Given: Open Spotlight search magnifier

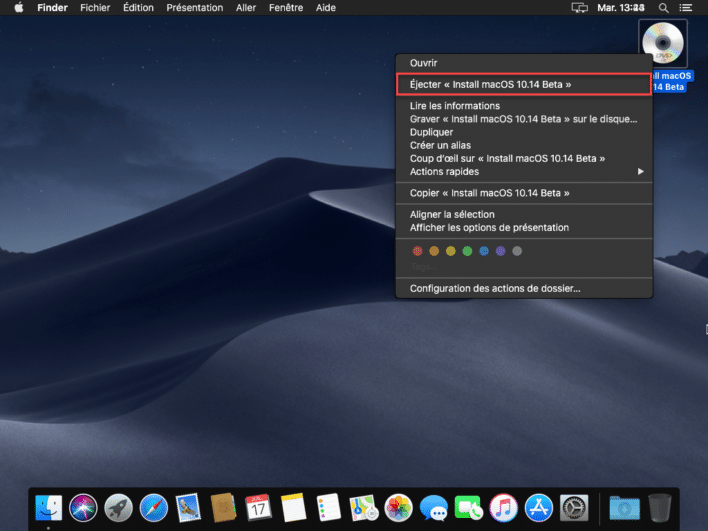Looking at the screenshot, I should (x=663, y=8).
